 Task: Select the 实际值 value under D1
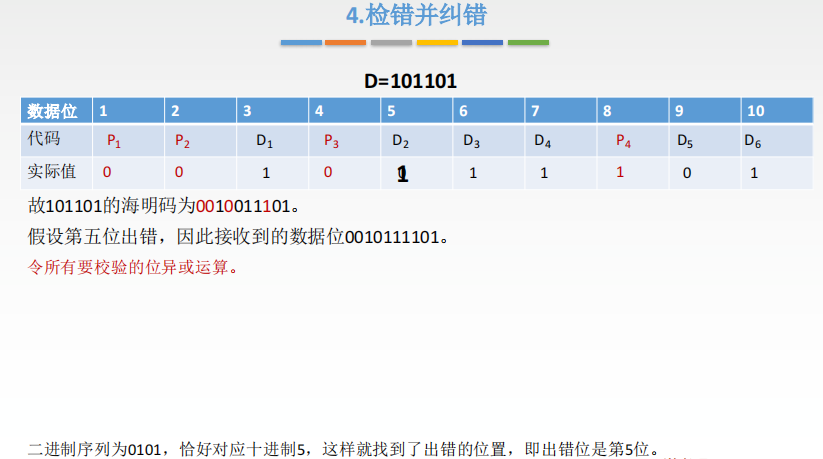click(266, 173)
